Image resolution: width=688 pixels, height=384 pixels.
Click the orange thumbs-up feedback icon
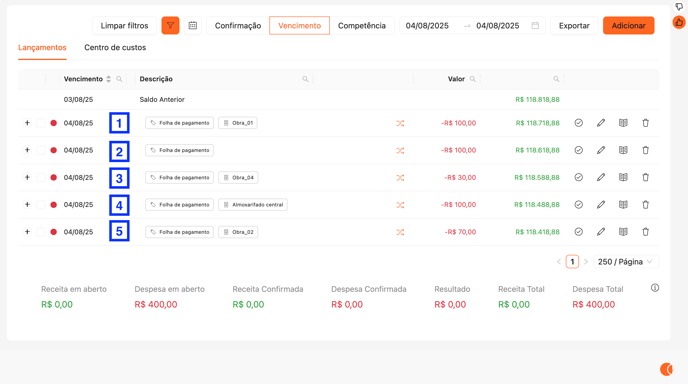(679, 22)
